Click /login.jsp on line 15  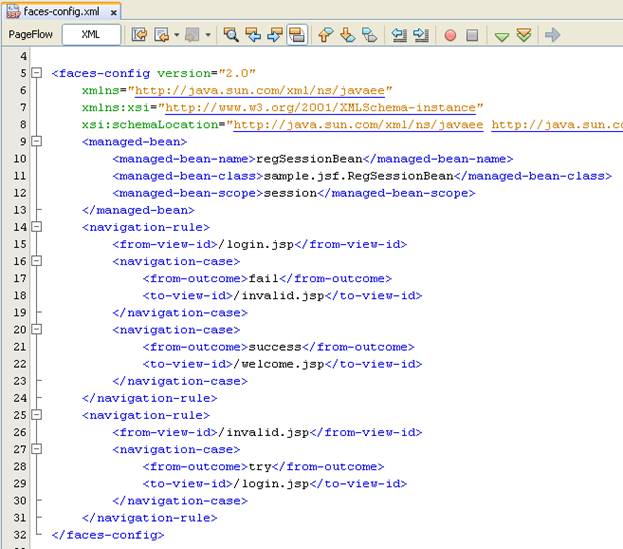256,244
